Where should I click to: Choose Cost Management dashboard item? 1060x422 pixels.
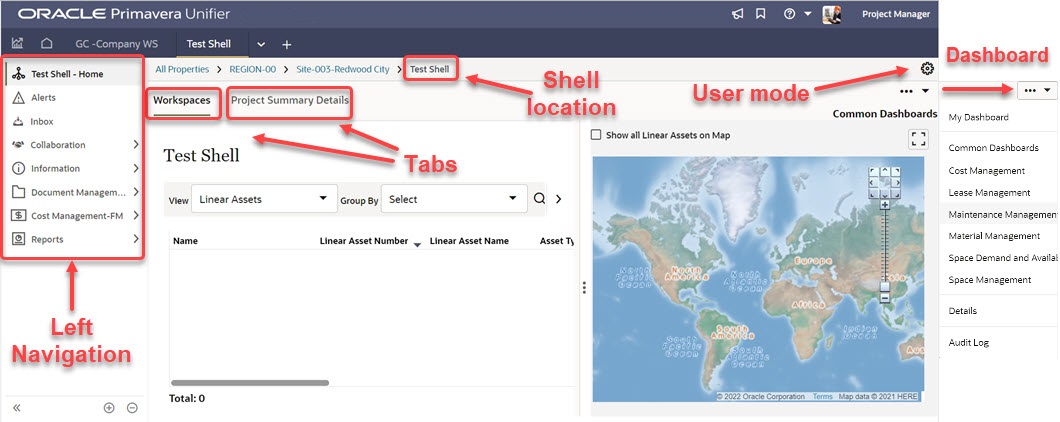[x=987, y=170]
